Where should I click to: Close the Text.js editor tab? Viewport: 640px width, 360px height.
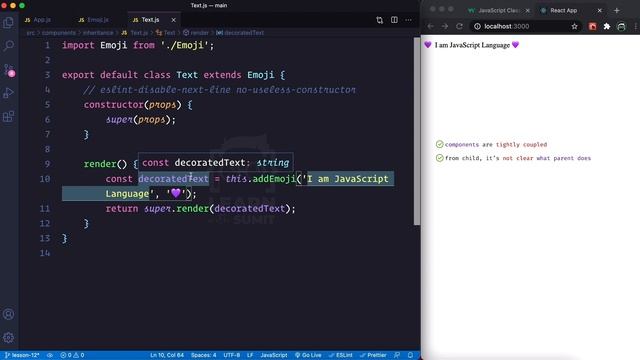(173, 20)
